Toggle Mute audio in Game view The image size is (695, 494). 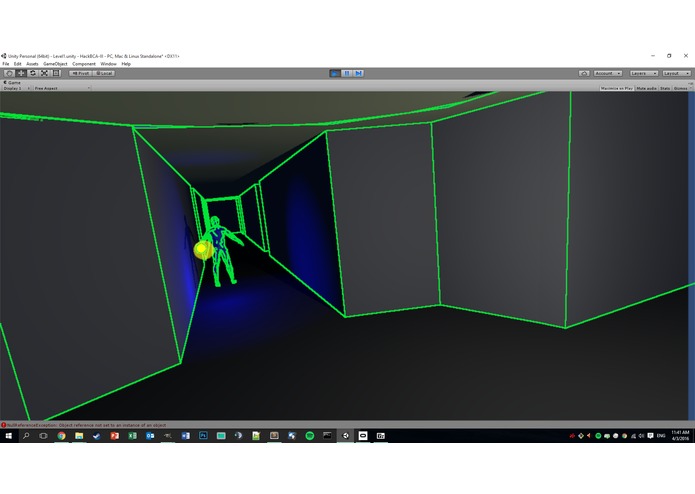[646, 88]
